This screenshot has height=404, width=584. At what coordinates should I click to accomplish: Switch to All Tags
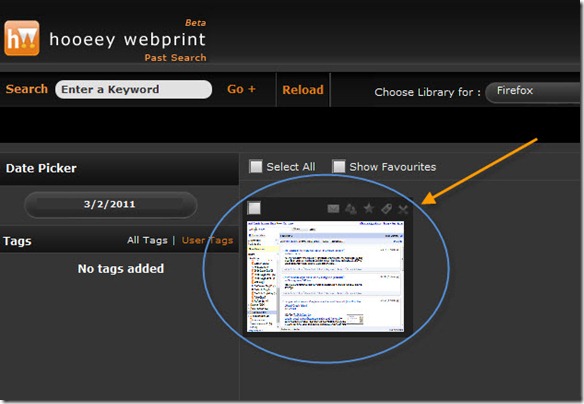tap(147, 240)
